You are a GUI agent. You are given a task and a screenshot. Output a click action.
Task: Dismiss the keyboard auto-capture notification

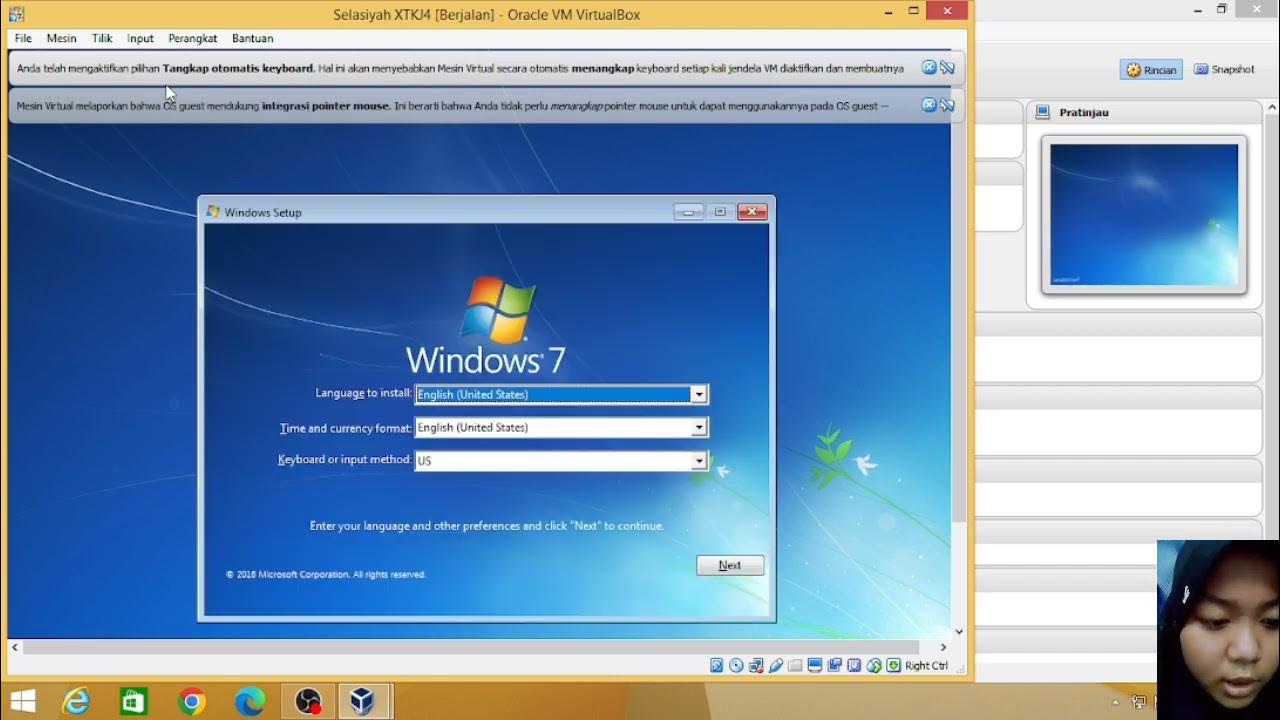929,68
